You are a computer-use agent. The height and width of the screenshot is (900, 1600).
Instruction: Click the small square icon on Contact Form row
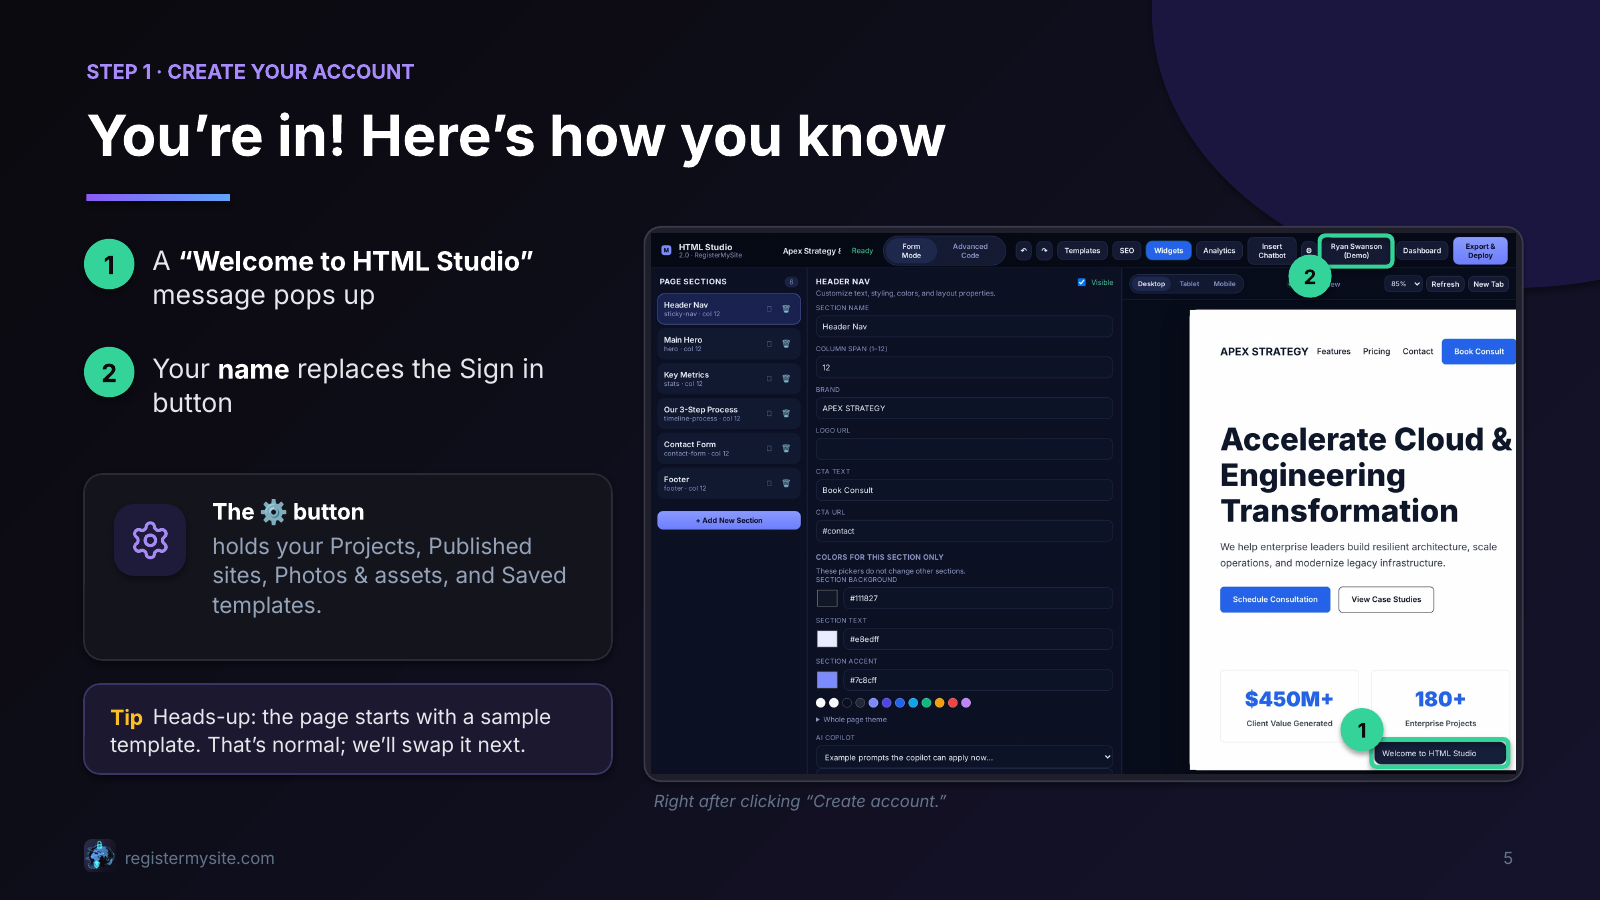[x=769, y=449]
